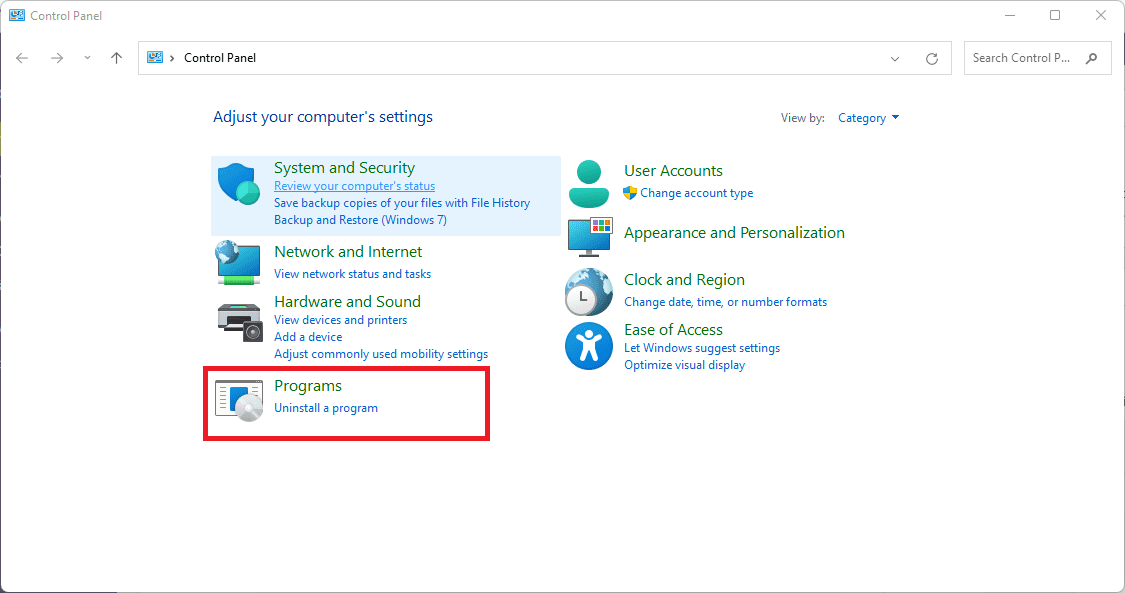
Task: Open Ease of Access category
Action: pos(673,330)
